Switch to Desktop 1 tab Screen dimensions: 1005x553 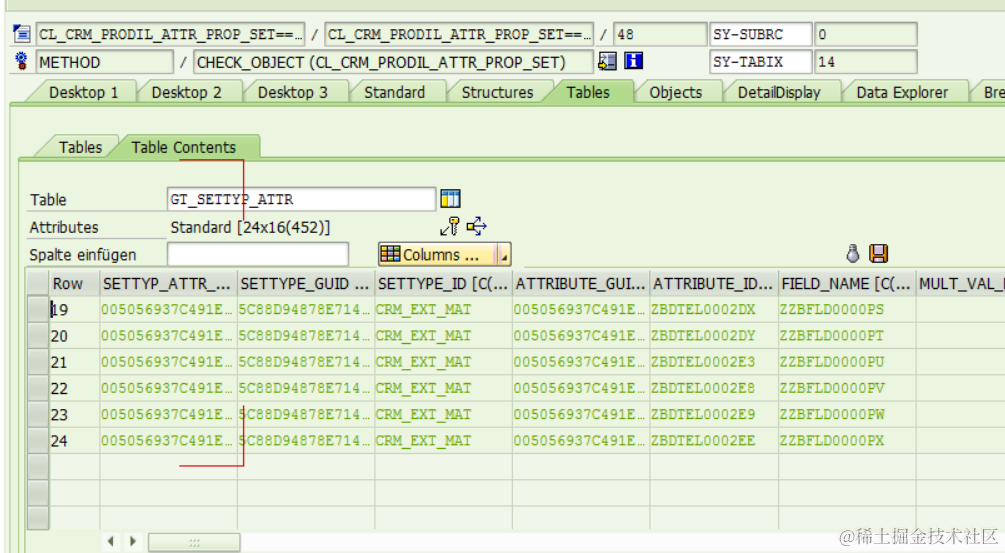tap(83, 92)
